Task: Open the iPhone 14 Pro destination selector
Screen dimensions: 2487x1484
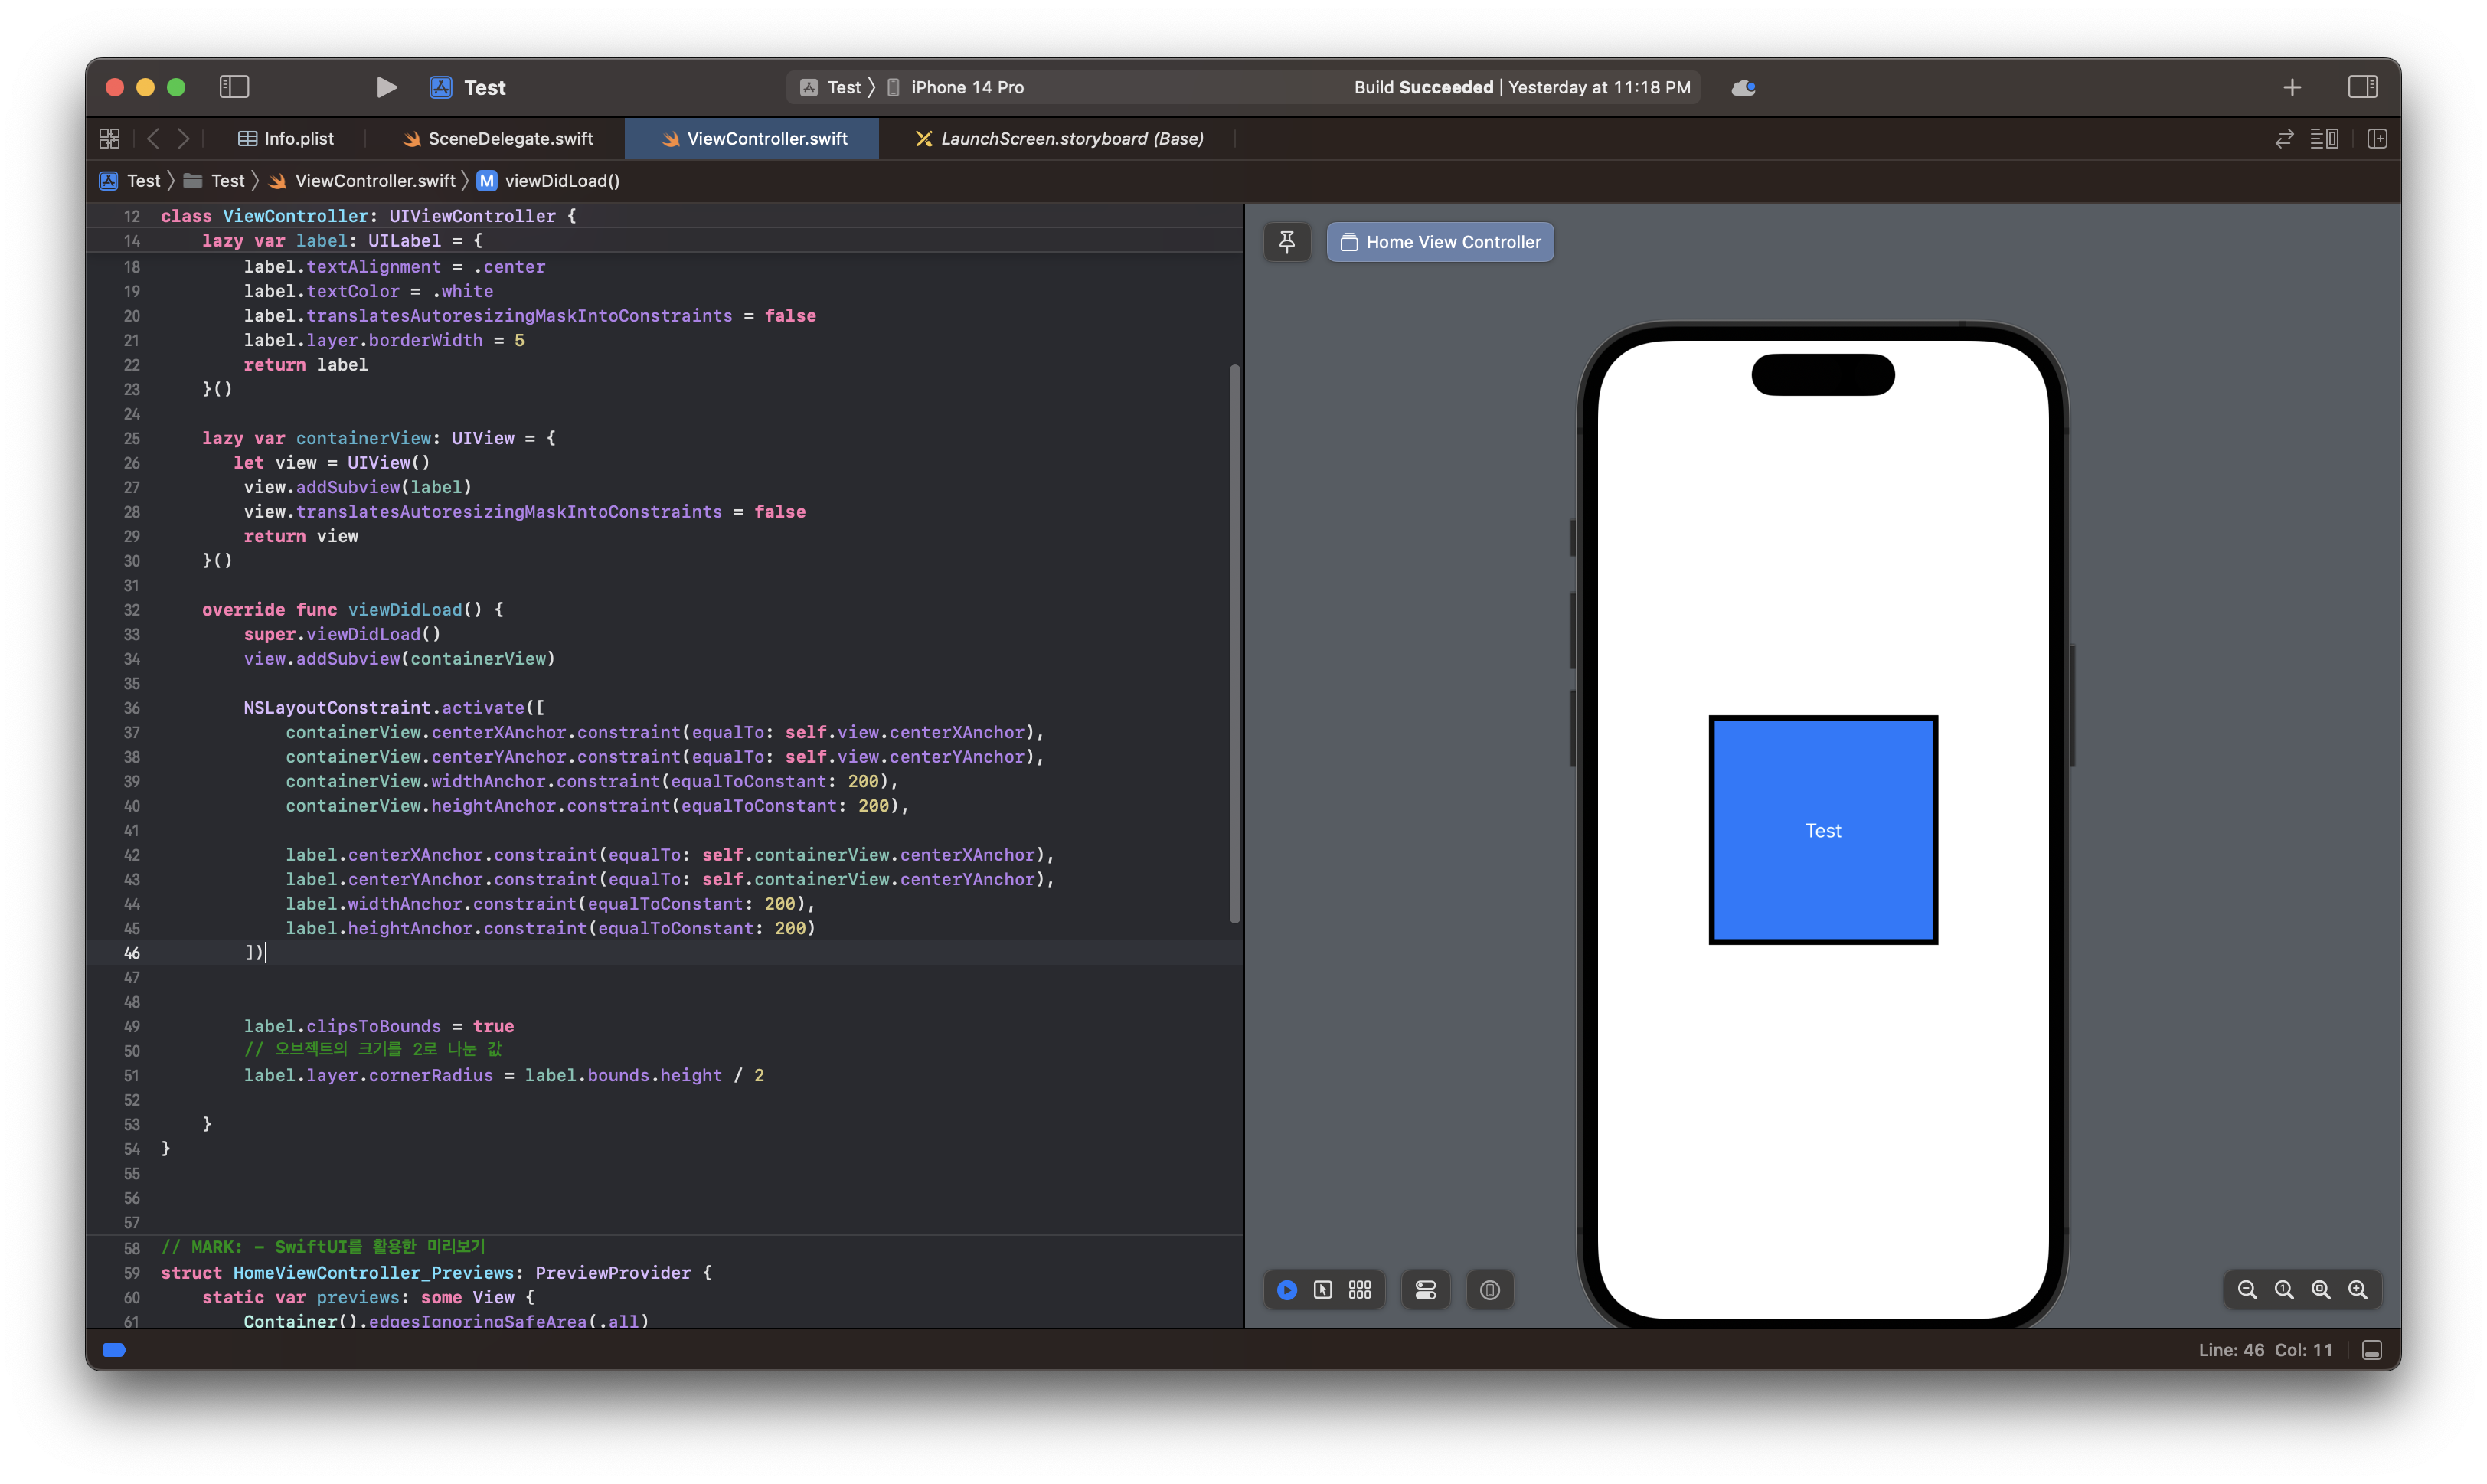Action: [966, 88]
